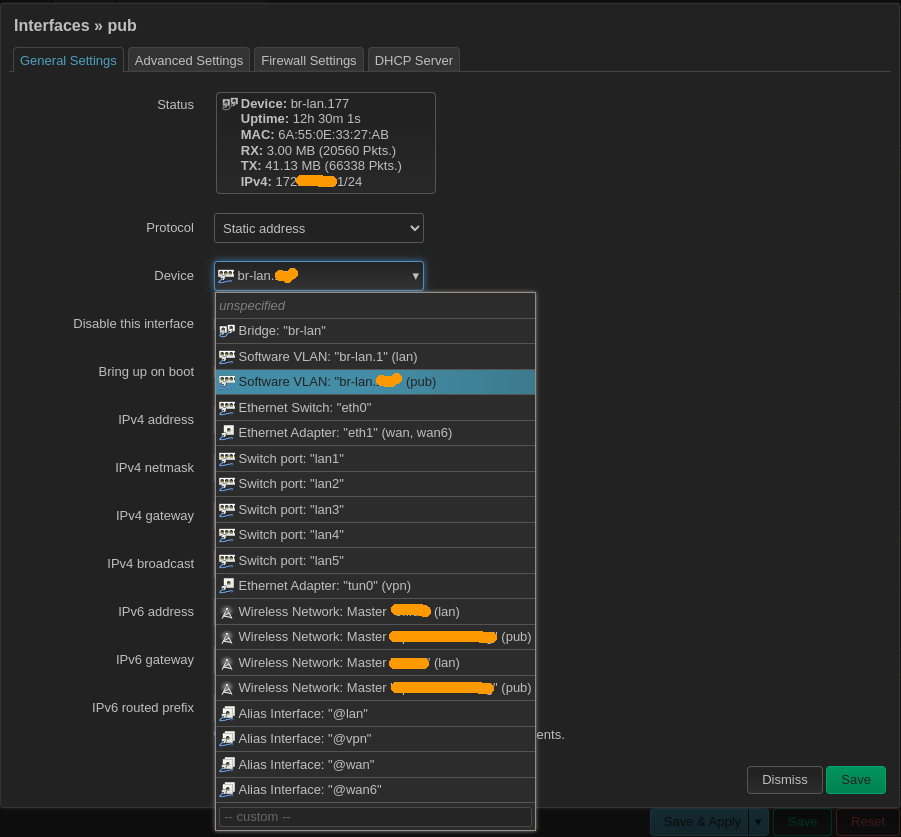Switch to the Advanced Settings tab
The width and height of the screenshot is (901, 837).
click(189, 60)
